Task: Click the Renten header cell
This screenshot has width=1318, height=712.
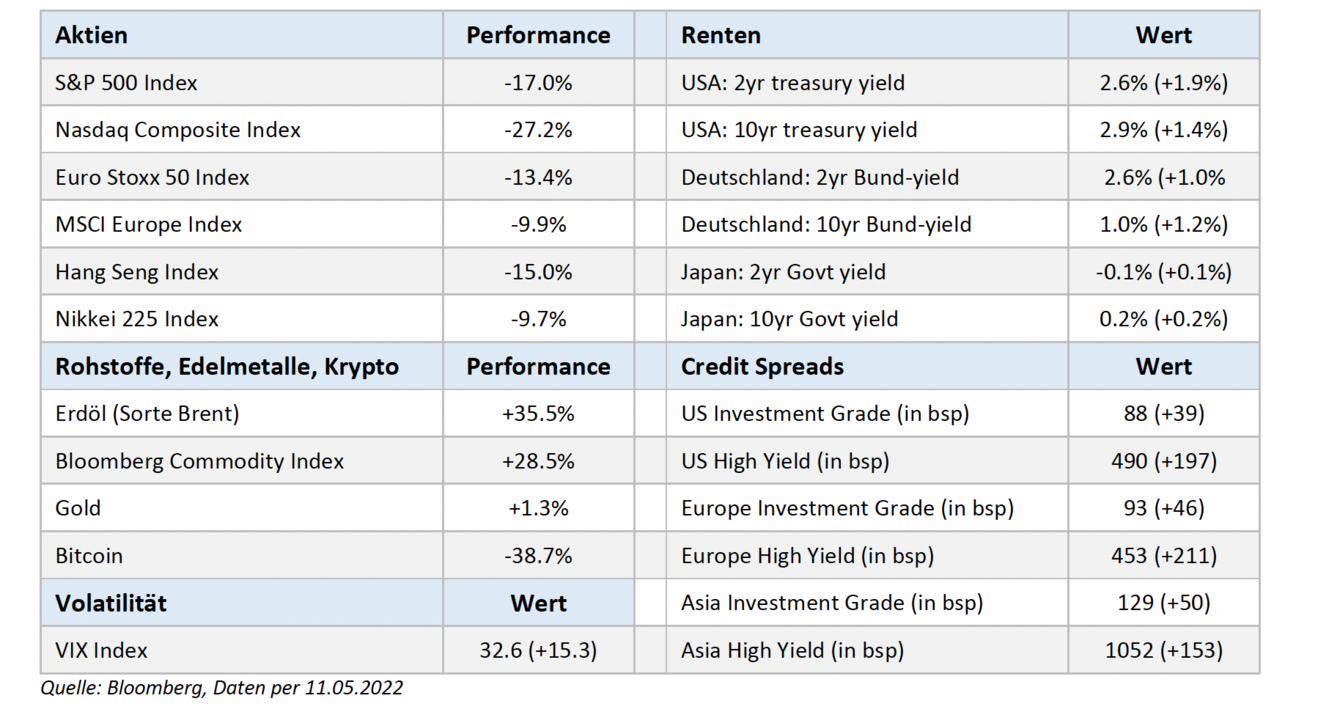Action: click(x=721, y=35)
